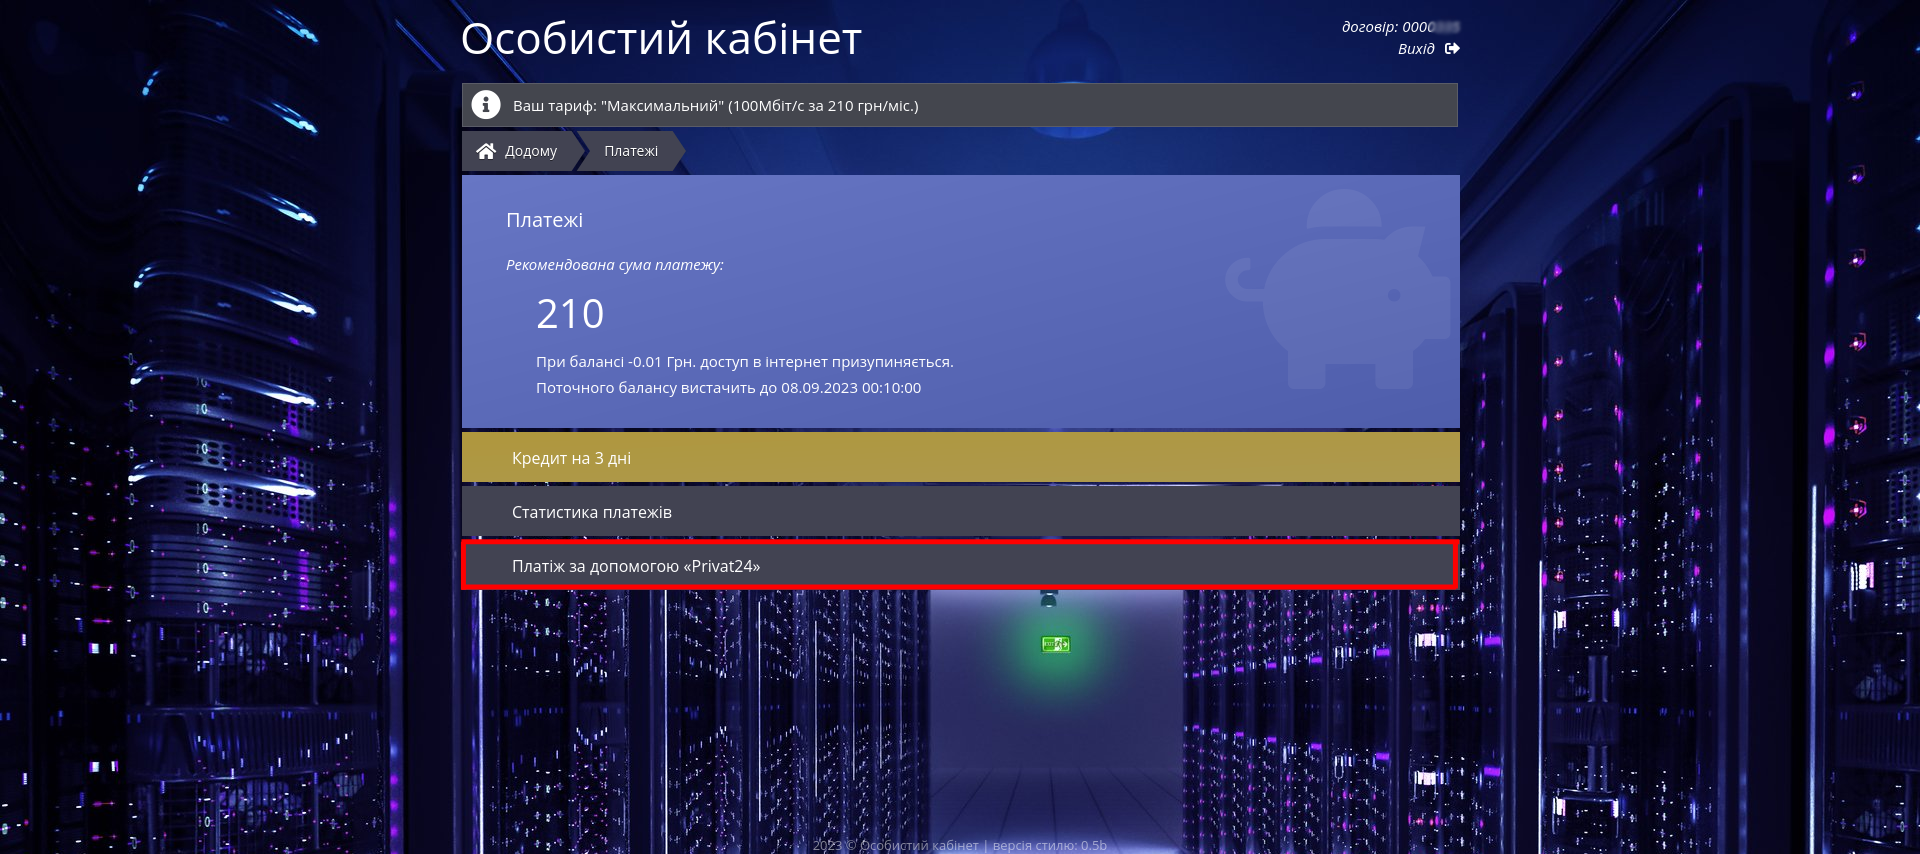
Task: Click the logout arrow icon
Action: (x=1452, y=49)
